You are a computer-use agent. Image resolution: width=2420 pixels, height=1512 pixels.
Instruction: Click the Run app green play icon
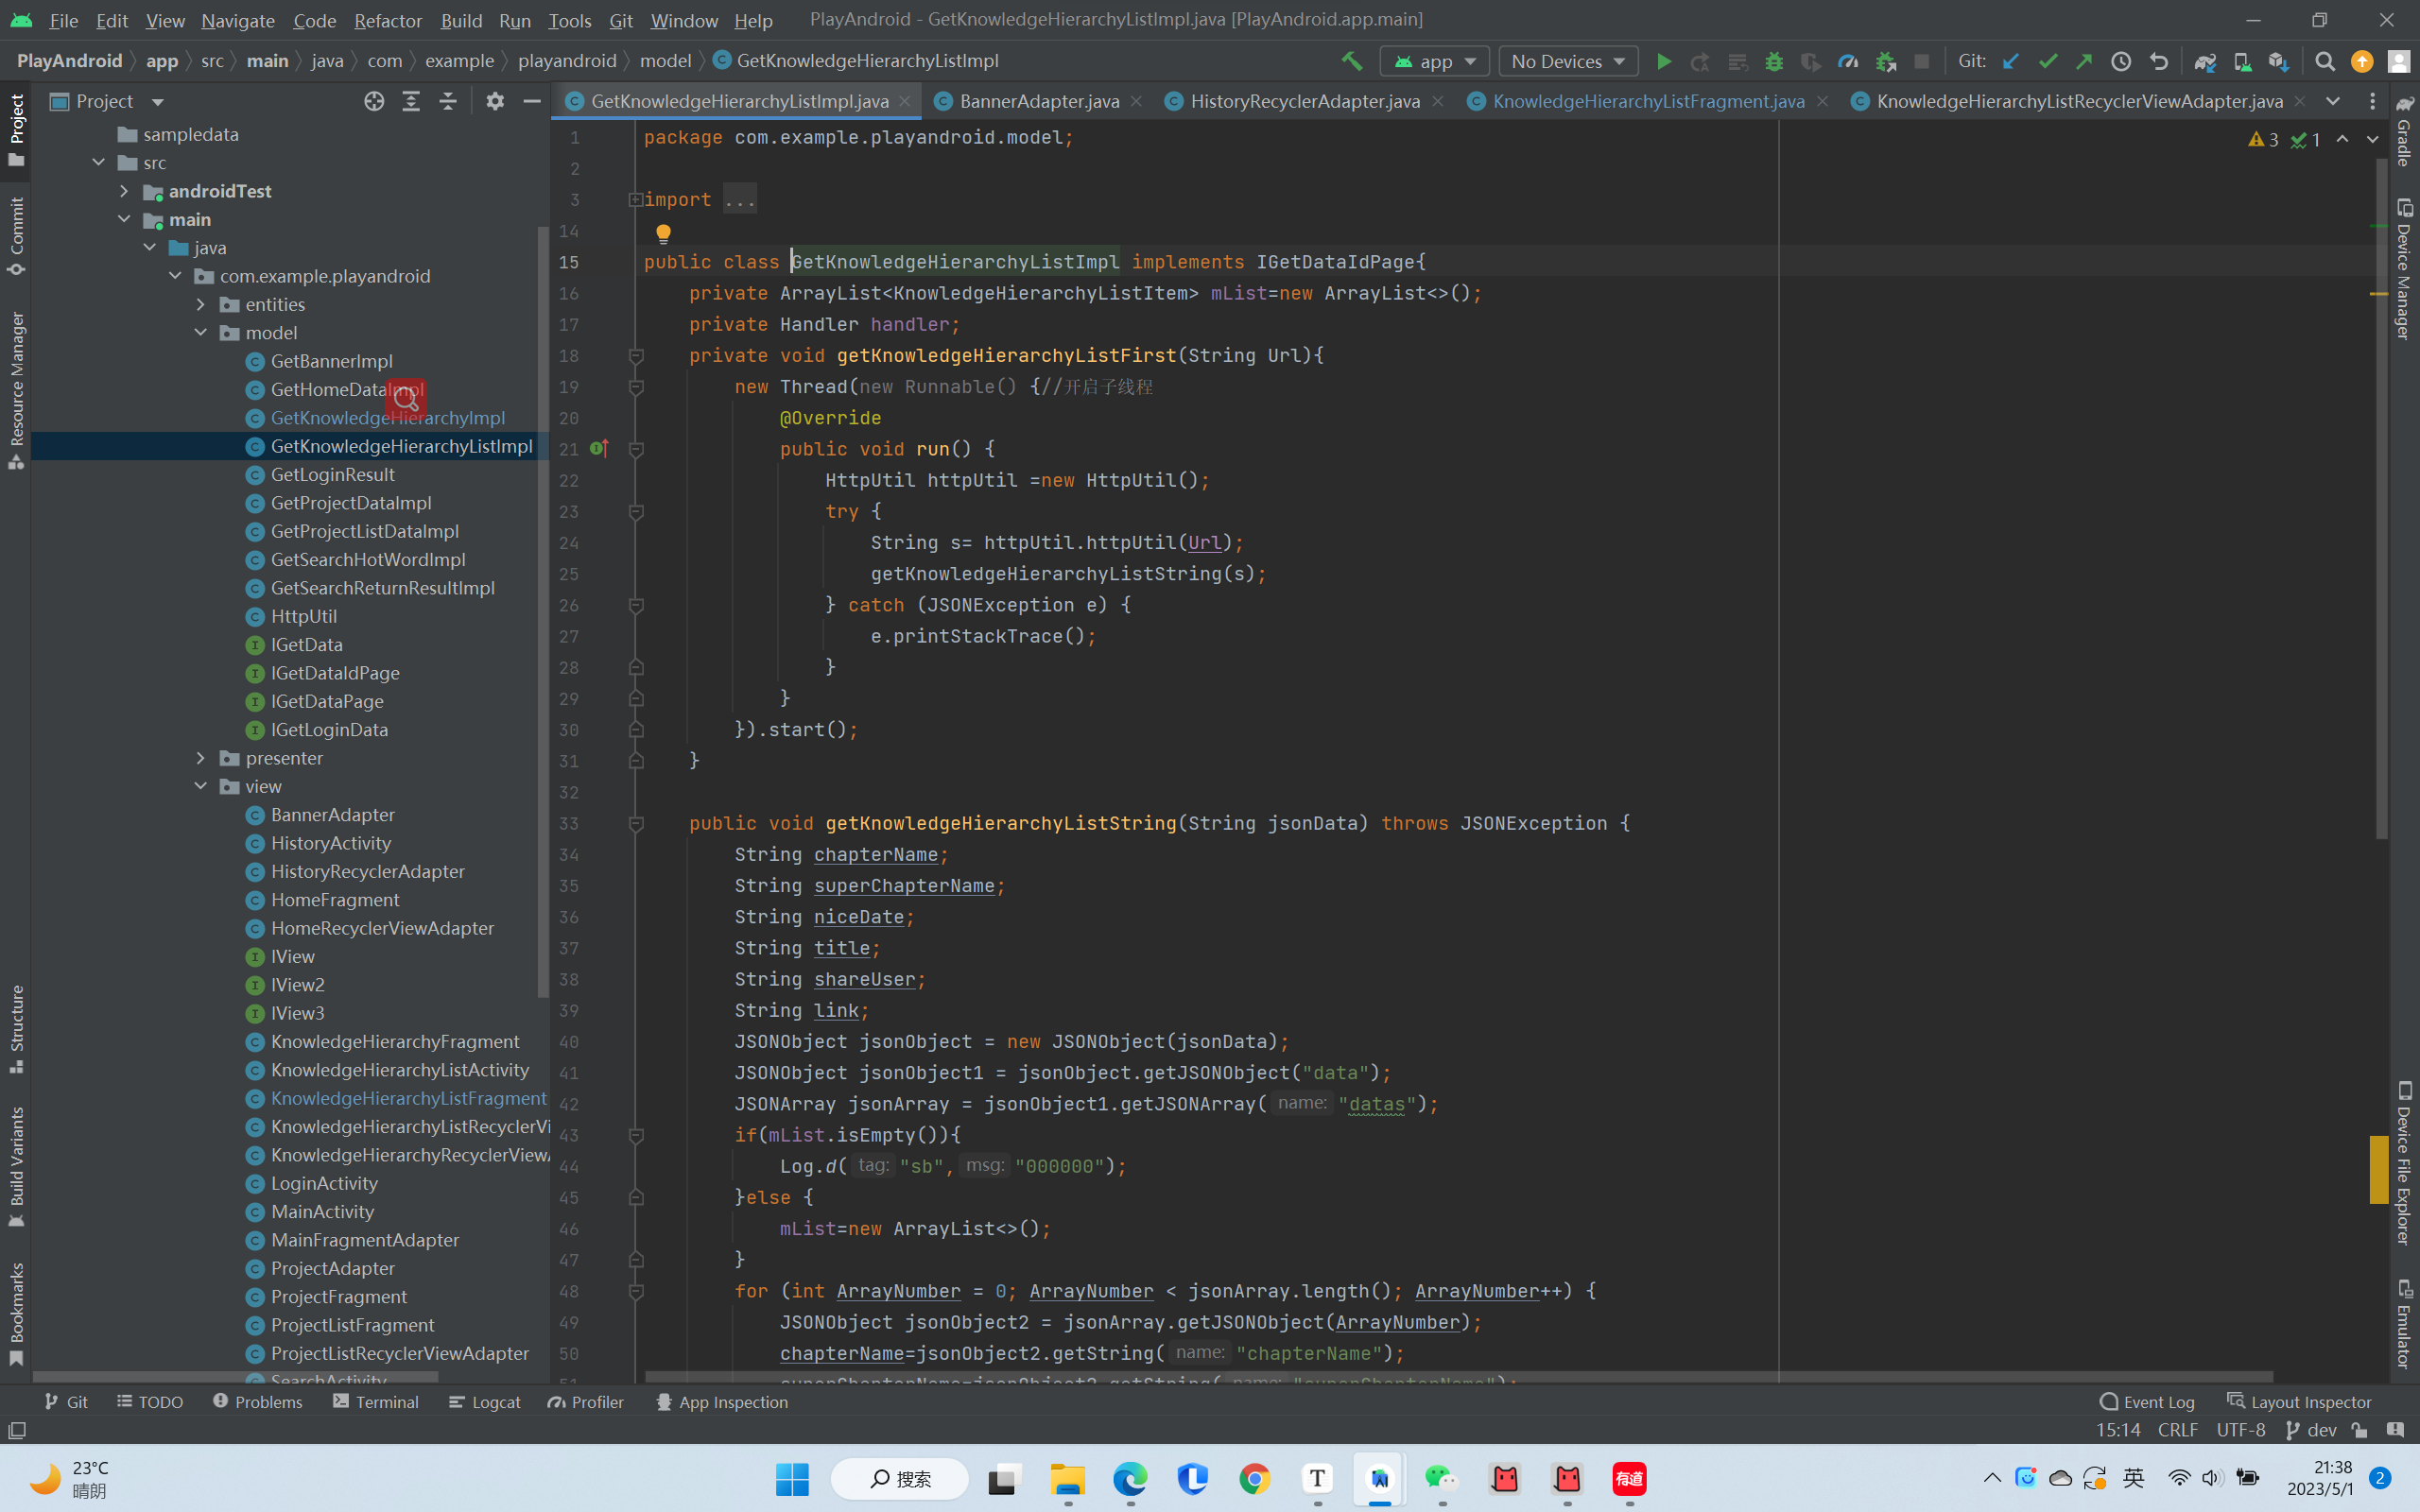pyautogui.click(x=1663, y=61)
